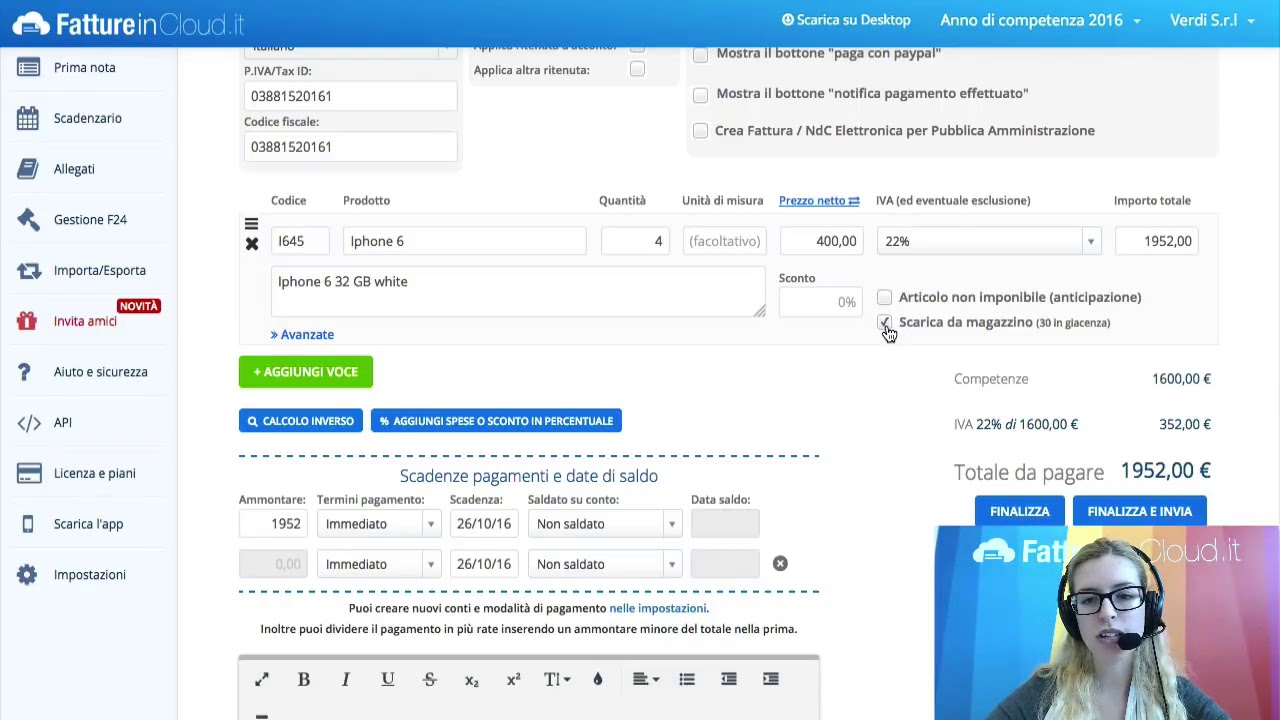Open Gestione F24 hammer icon
1280x720 pixels.
pyautogui.click(x=28, y=219)
